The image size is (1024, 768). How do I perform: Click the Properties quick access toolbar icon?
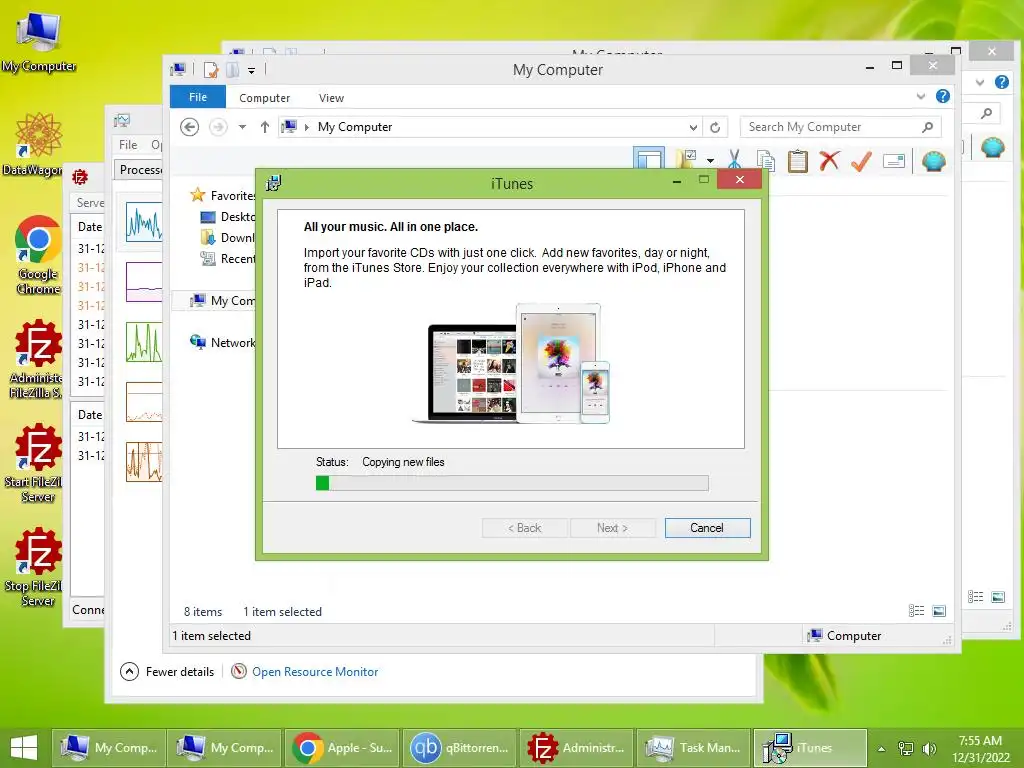210,69
